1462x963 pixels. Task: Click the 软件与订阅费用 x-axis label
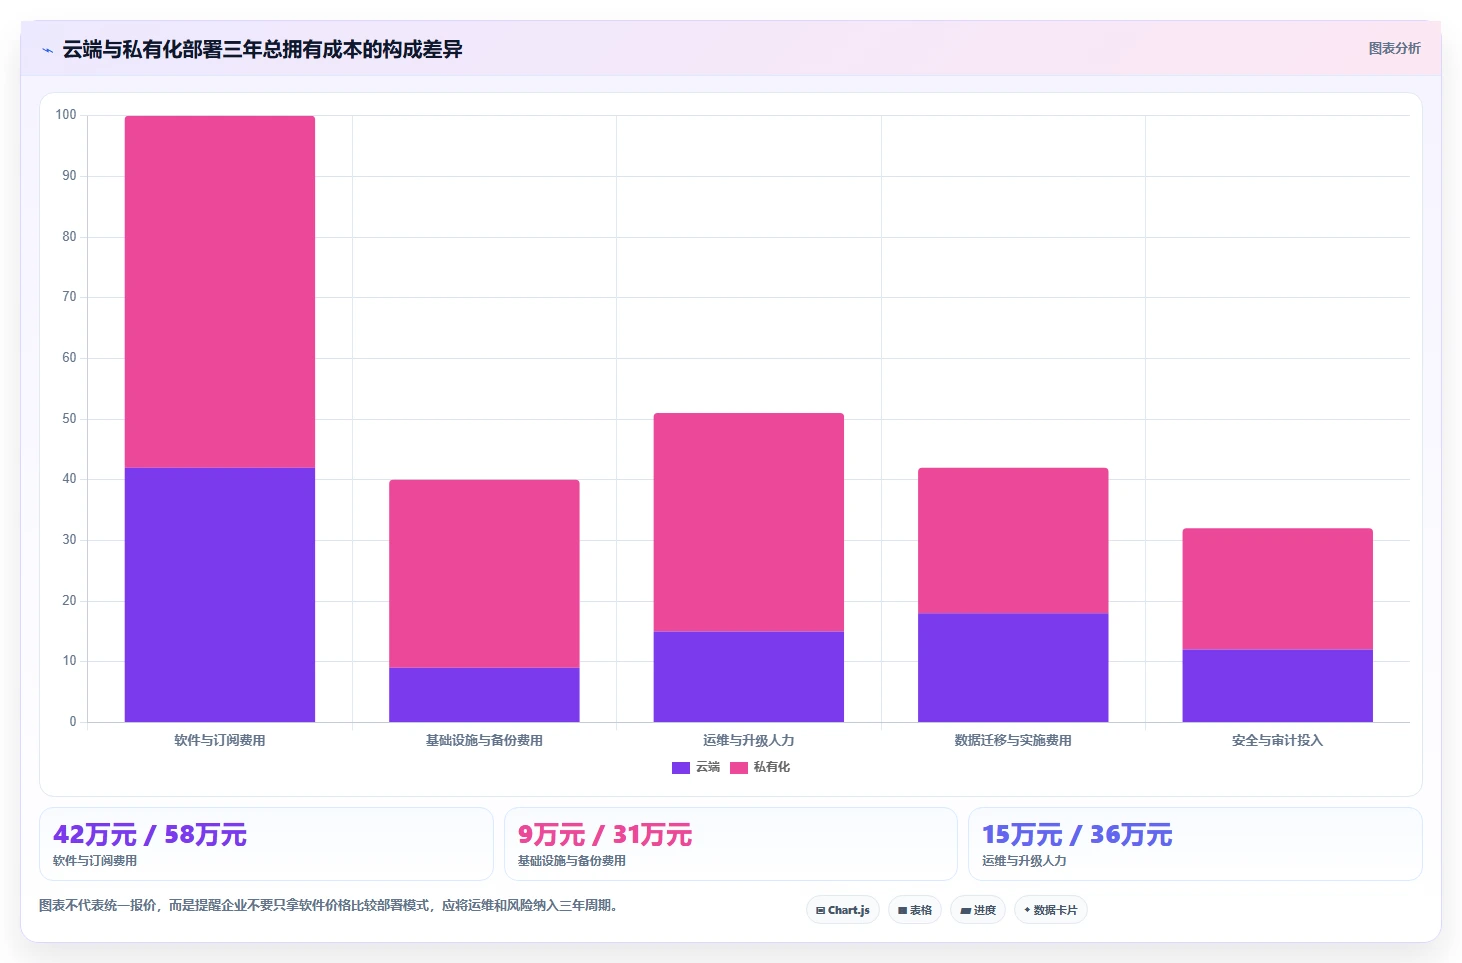point(220,741)
